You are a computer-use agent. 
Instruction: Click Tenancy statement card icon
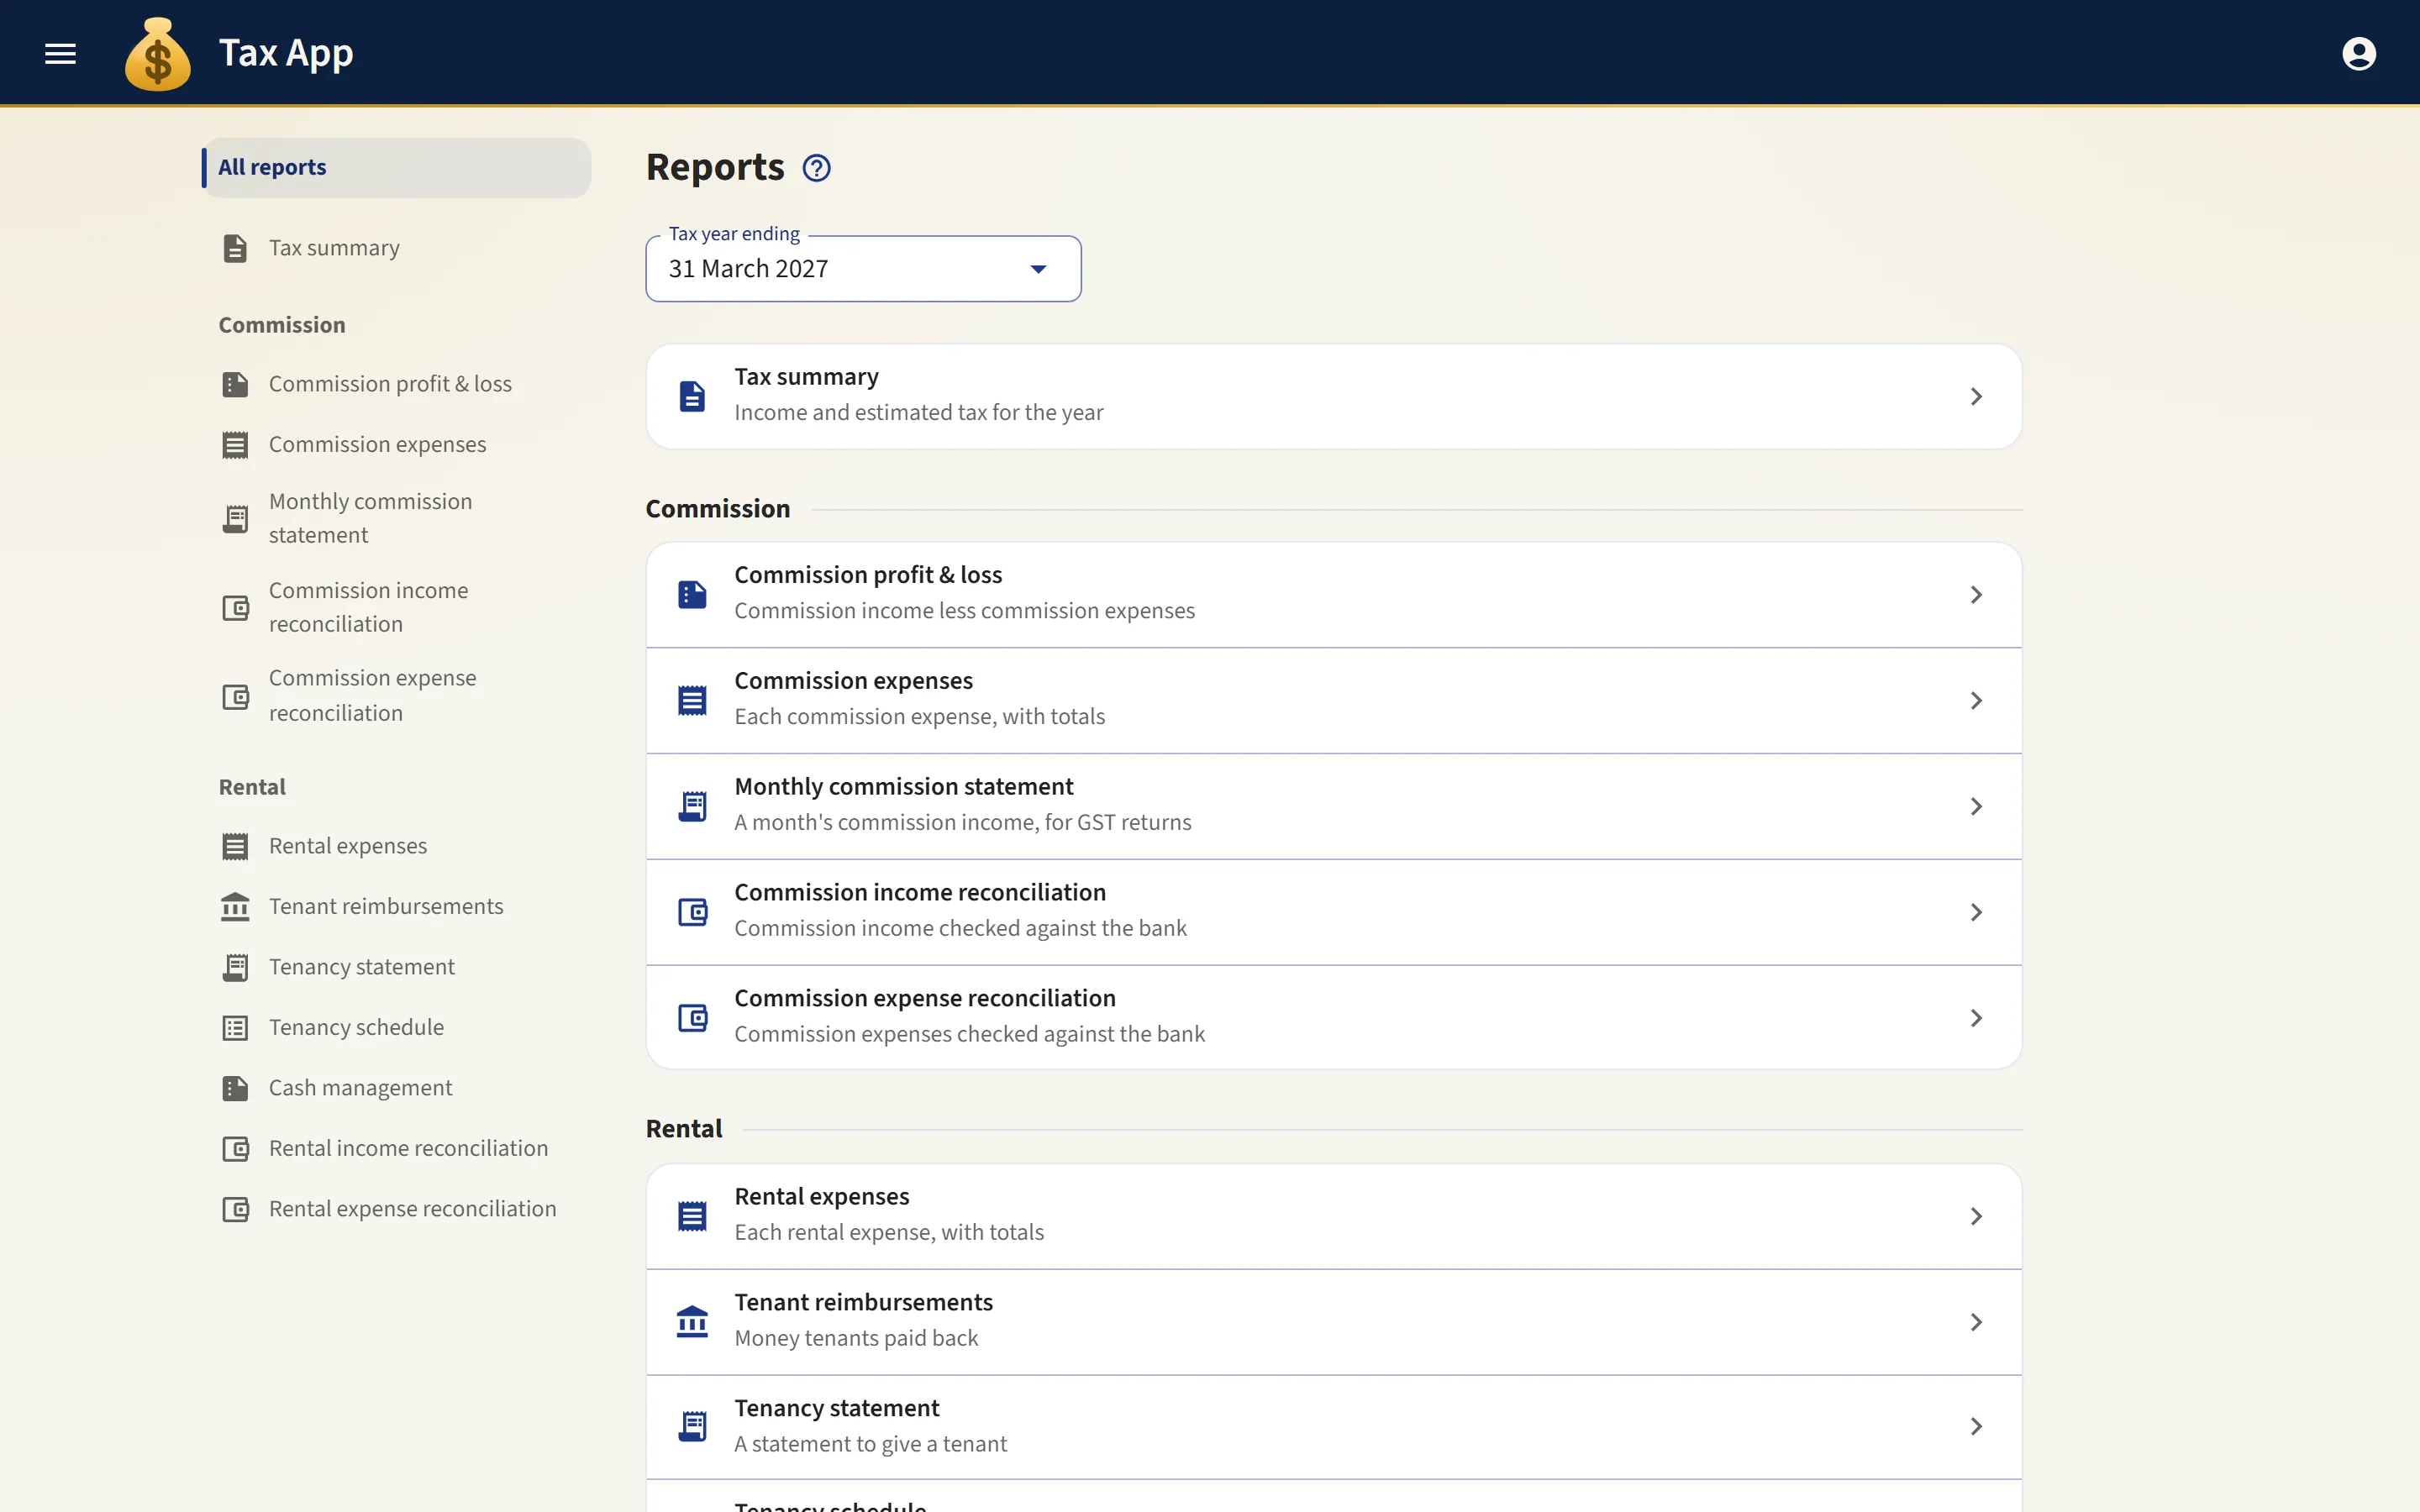692,1426
